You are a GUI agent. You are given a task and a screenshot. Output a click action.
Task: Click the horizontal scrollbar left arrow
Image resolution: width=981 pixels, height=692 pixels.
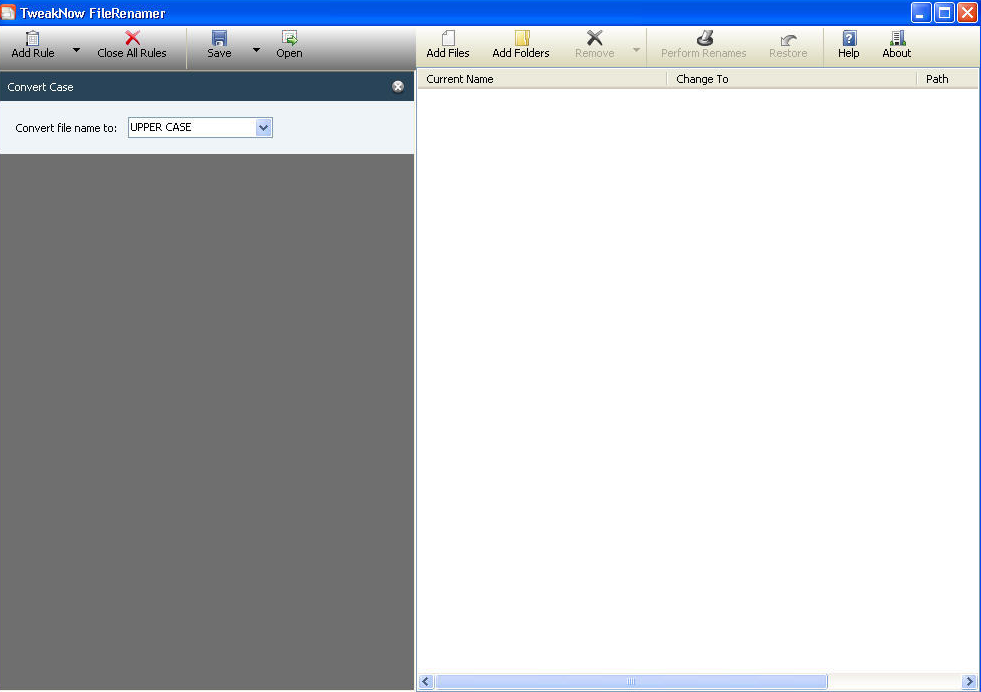pyautogui.click(x=426, y=681)
